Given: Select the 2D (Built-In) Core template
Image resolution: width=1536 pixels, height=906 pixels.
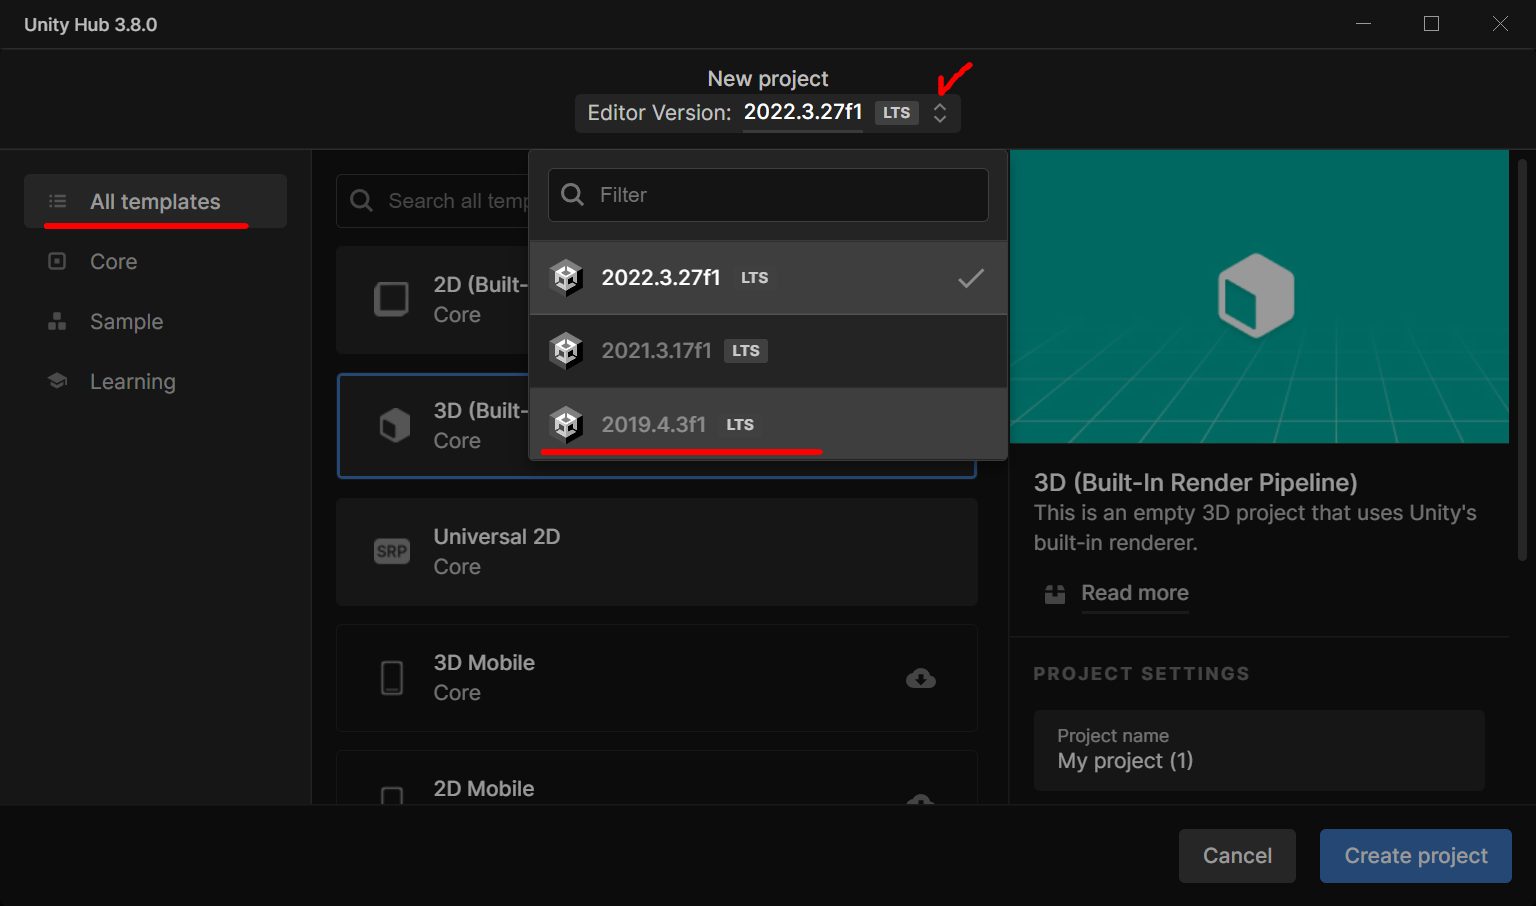Looking at the screenshot, I should point(433,300).
